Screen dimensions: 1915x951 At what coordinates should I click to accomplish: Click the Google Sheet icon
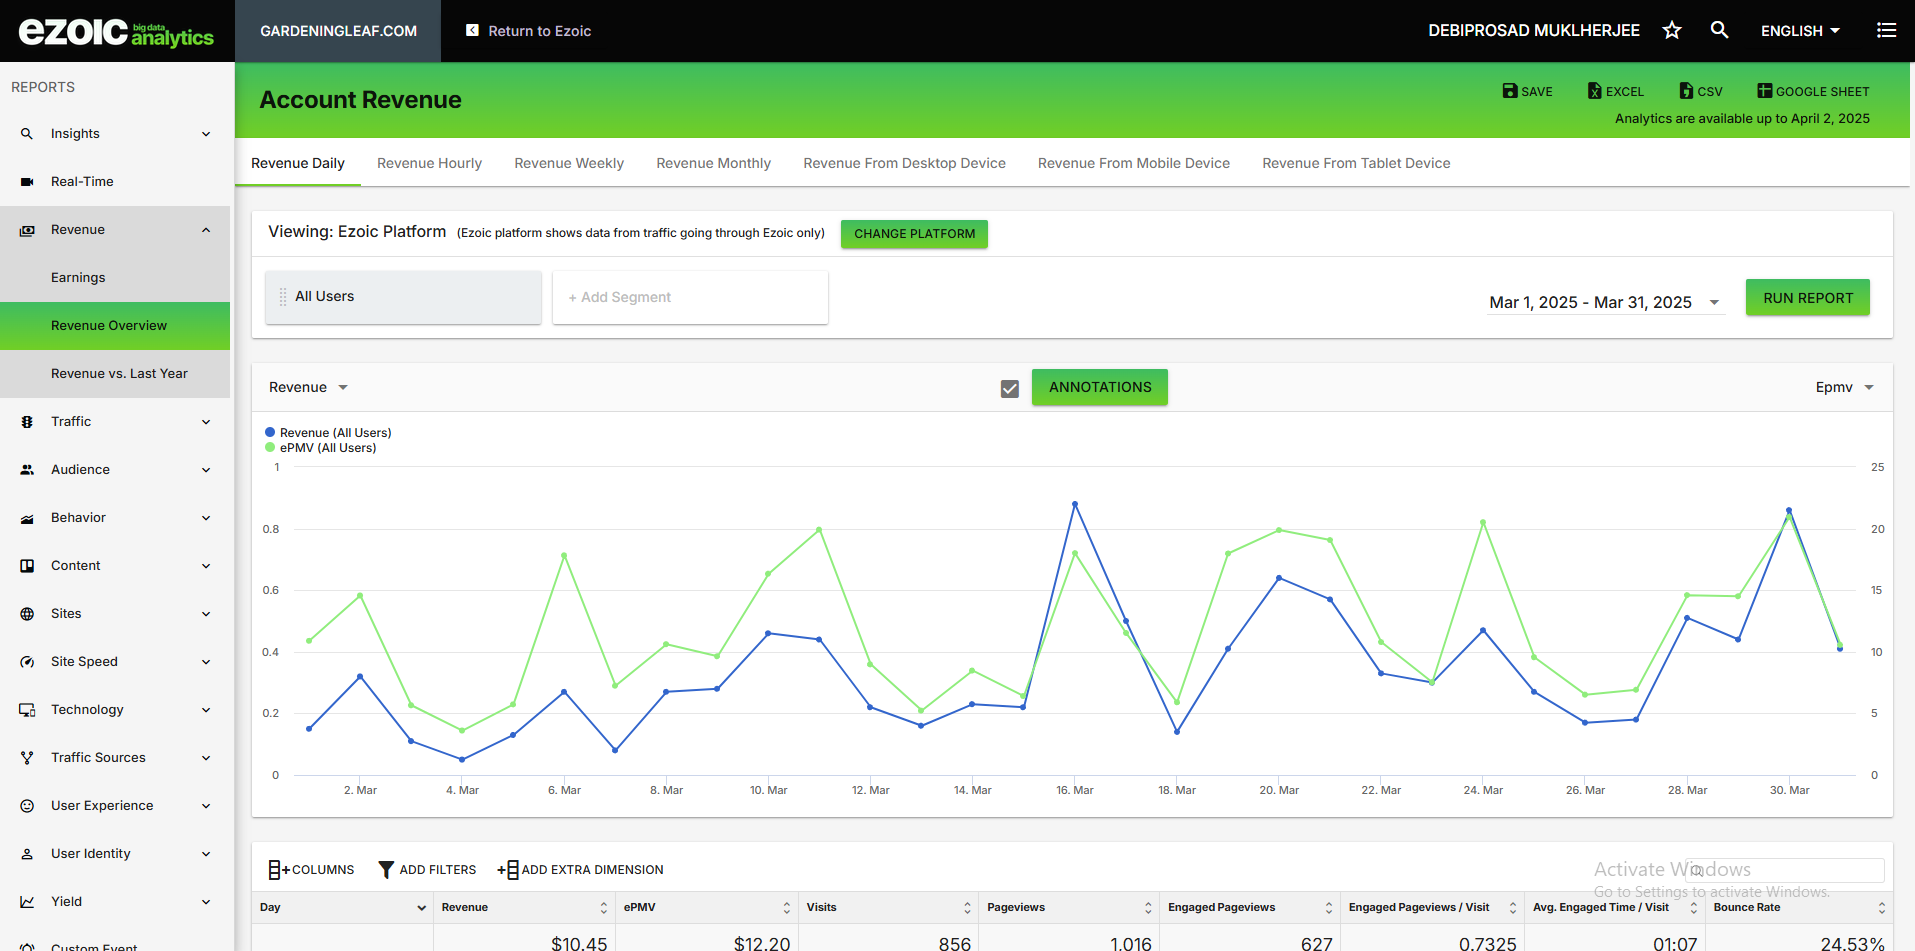pos(1765,91)
